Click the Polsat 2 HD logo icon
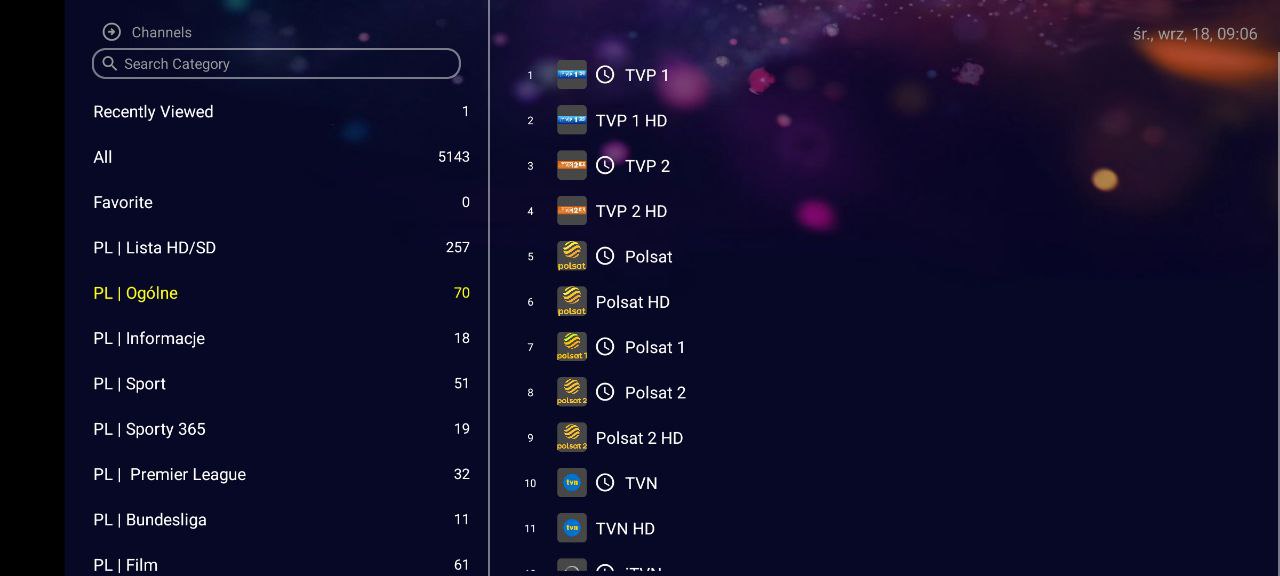Image resolution: width=1280 pixels, height=576 pixels. (571, 438)
